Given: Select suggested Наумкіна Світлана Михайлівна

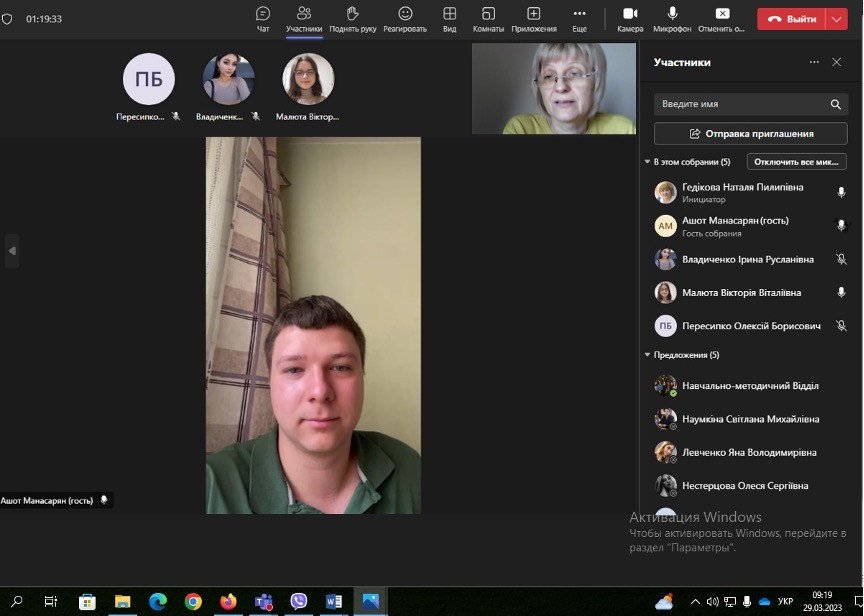Looking at the screenshot, I should (750, 419).
